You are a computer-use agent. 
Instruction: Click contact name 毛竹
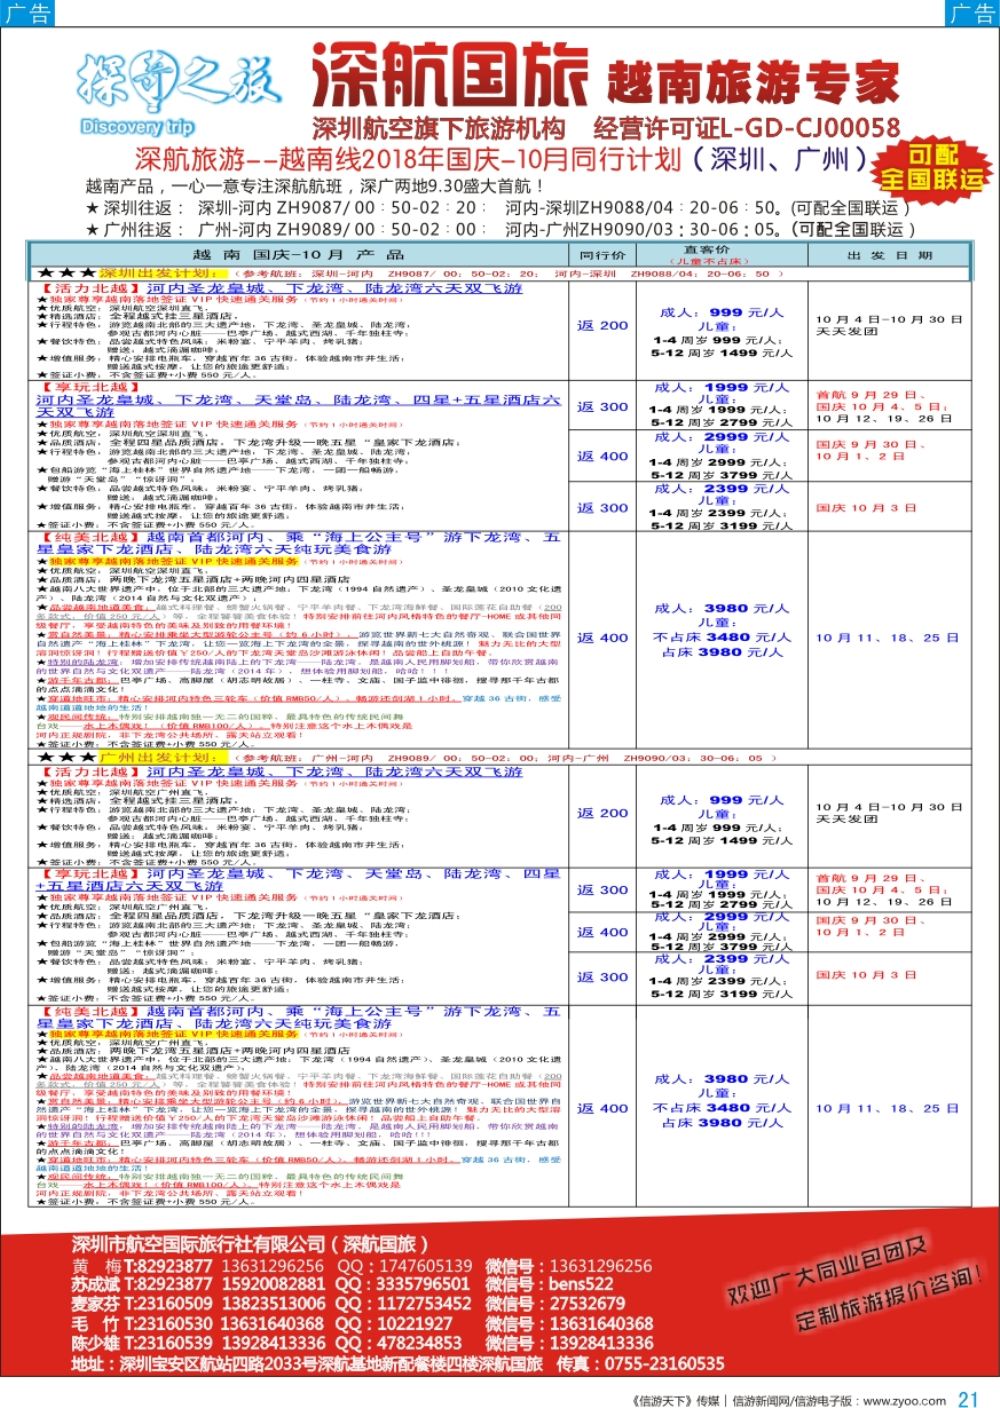coord(96,1324)
